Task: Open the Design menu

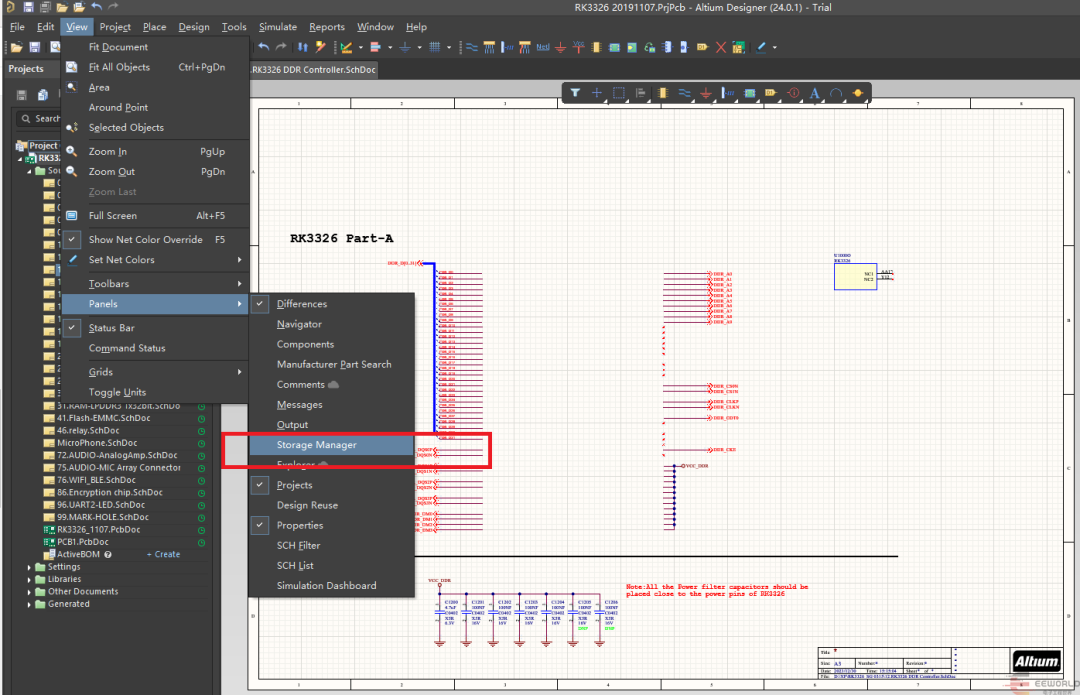Action: 194,27
